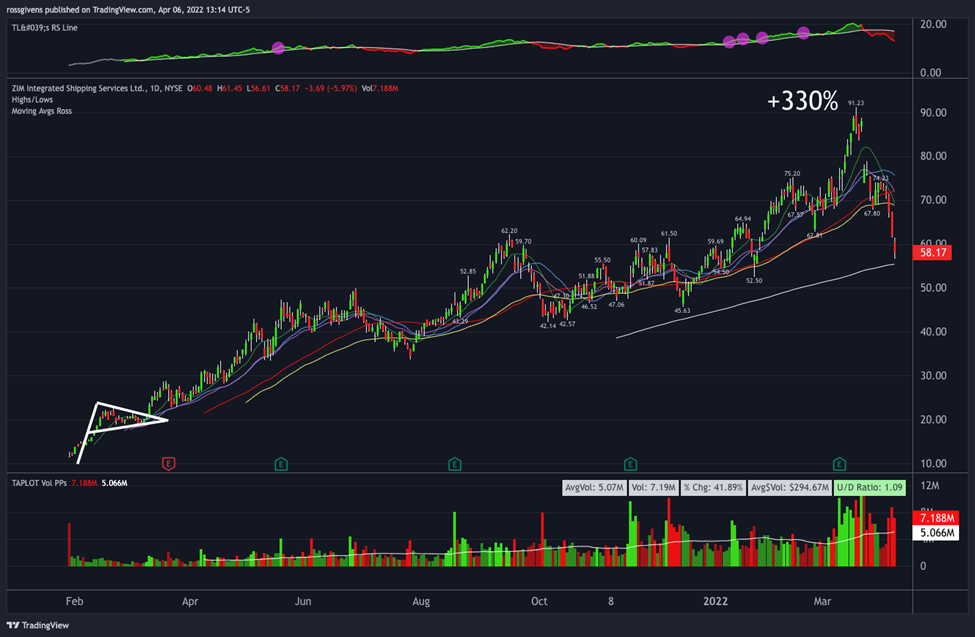Select the earnings marker under the November candles

coord(630,463)
